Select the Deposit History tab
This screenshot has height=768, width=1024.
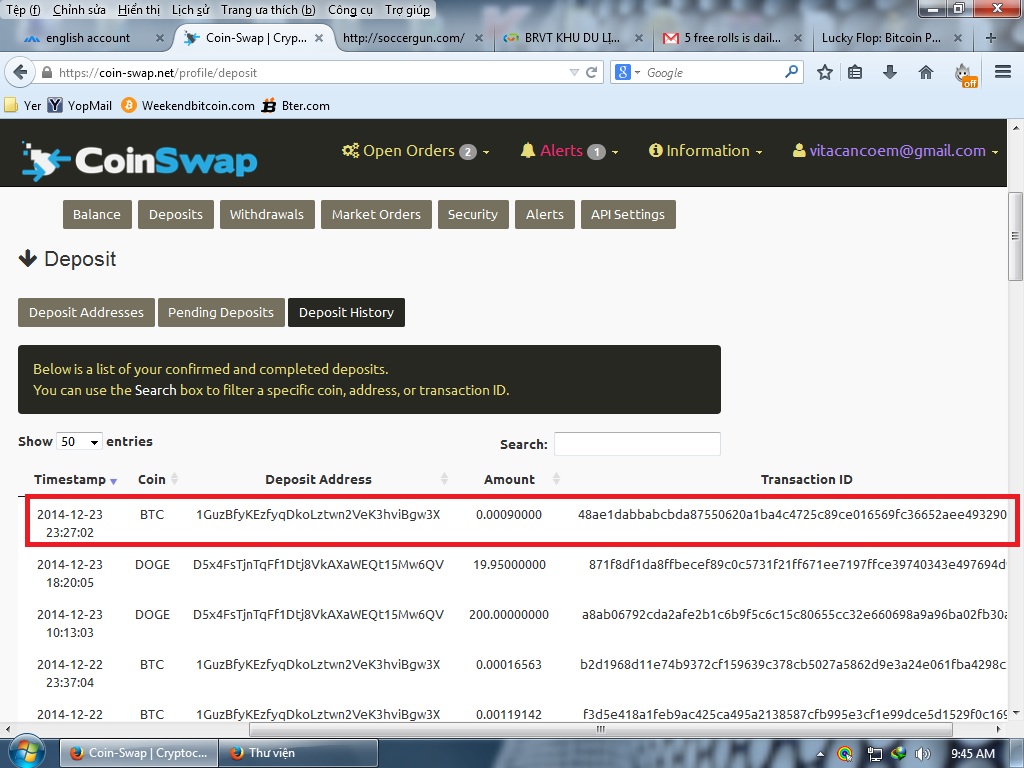[x=346, y=312]
